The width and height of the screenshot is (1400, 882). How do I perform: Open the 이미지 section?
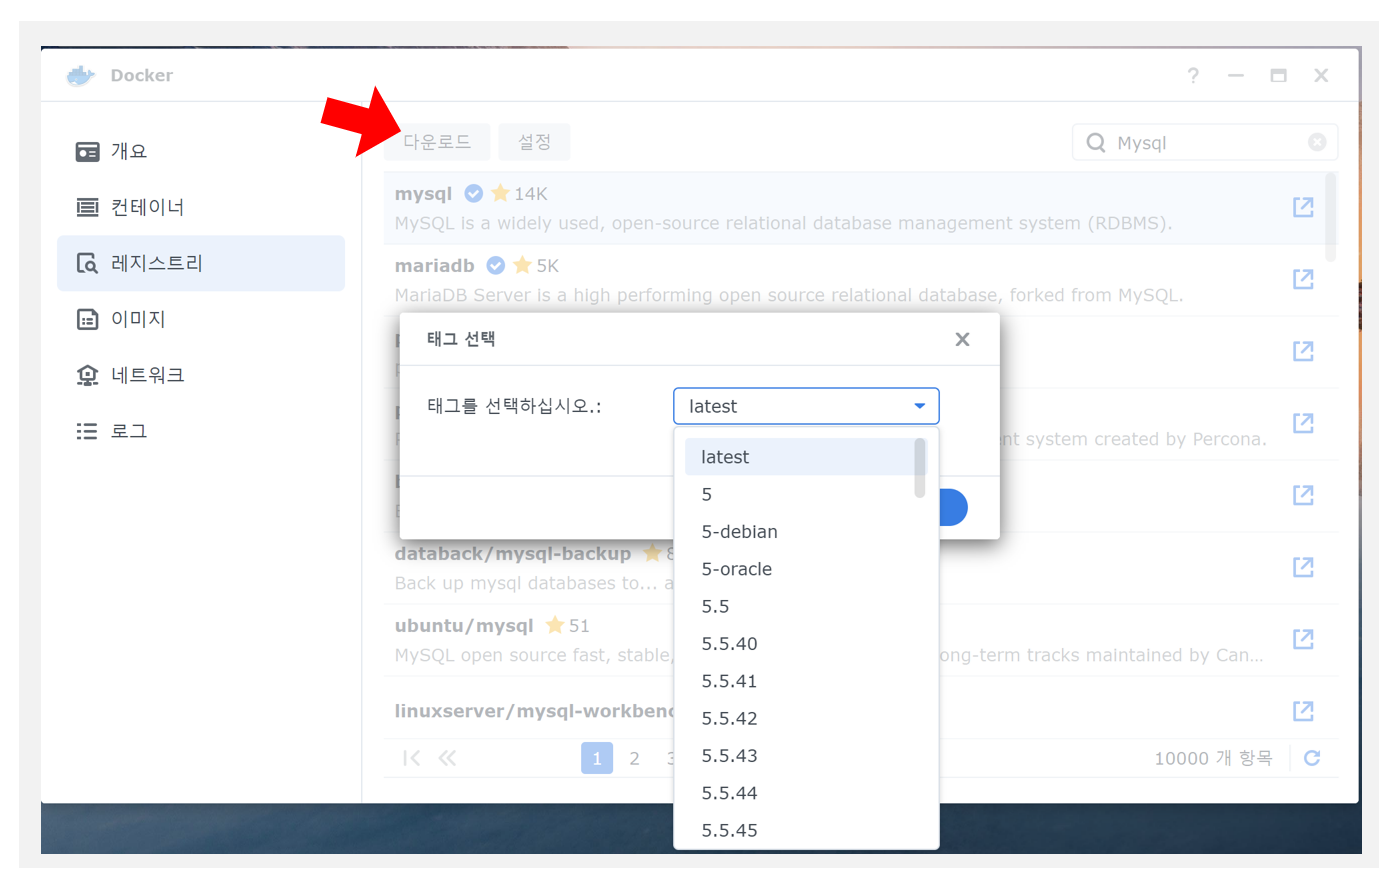tap(201, 319)
